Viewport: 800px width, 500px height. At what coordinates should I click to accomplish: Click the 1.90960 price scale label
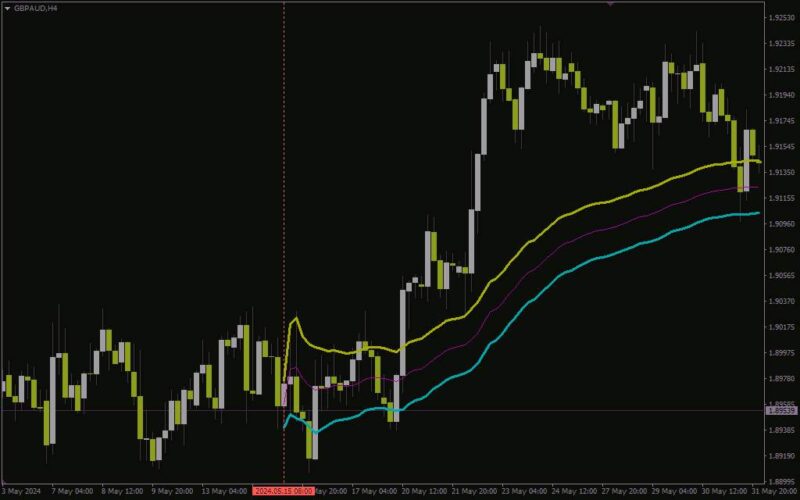click(x=781, y=224)
